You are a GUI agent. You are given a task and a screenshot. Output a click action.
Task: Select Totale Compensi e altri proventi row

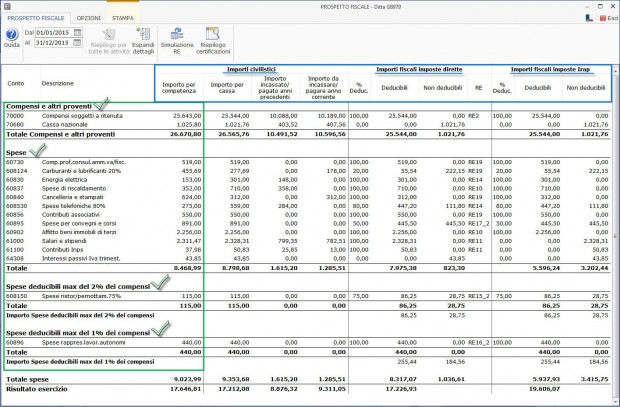pos(308,134)
